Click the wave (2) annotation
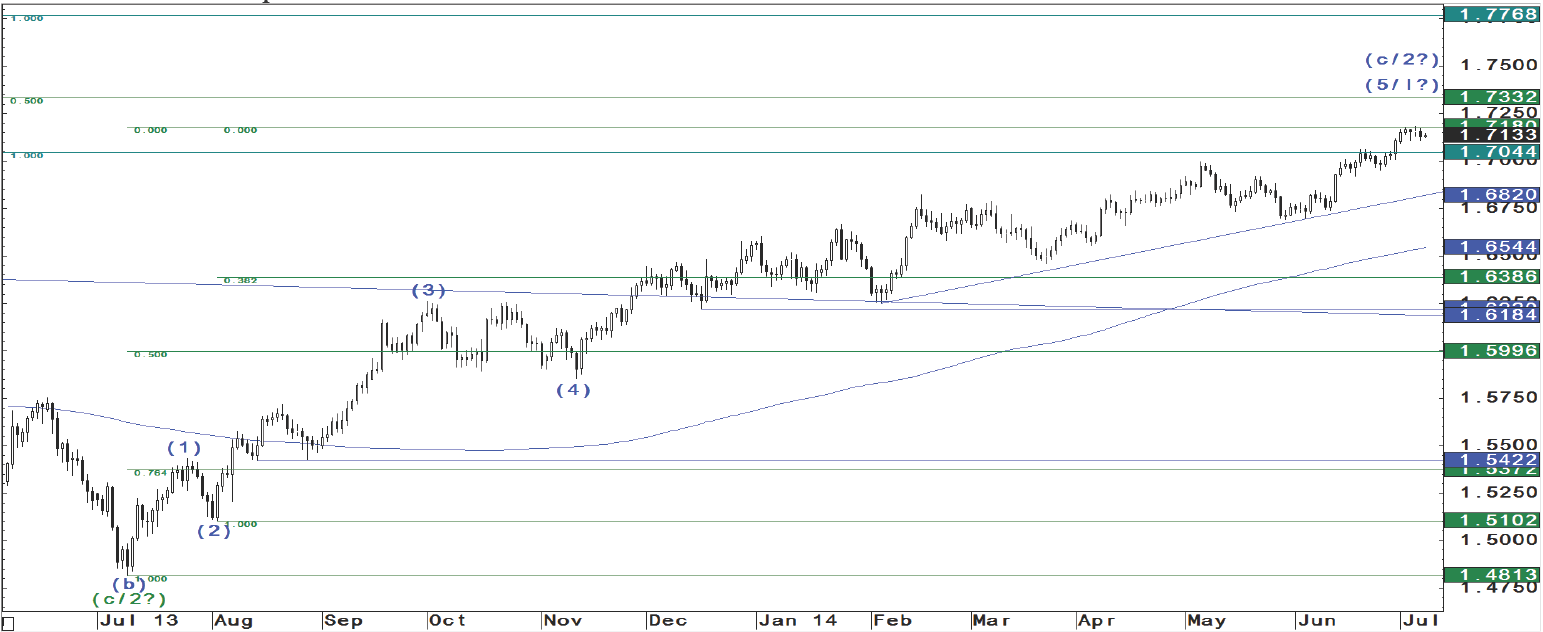This screenshot has height=632, width=1543. pos(213,531)
